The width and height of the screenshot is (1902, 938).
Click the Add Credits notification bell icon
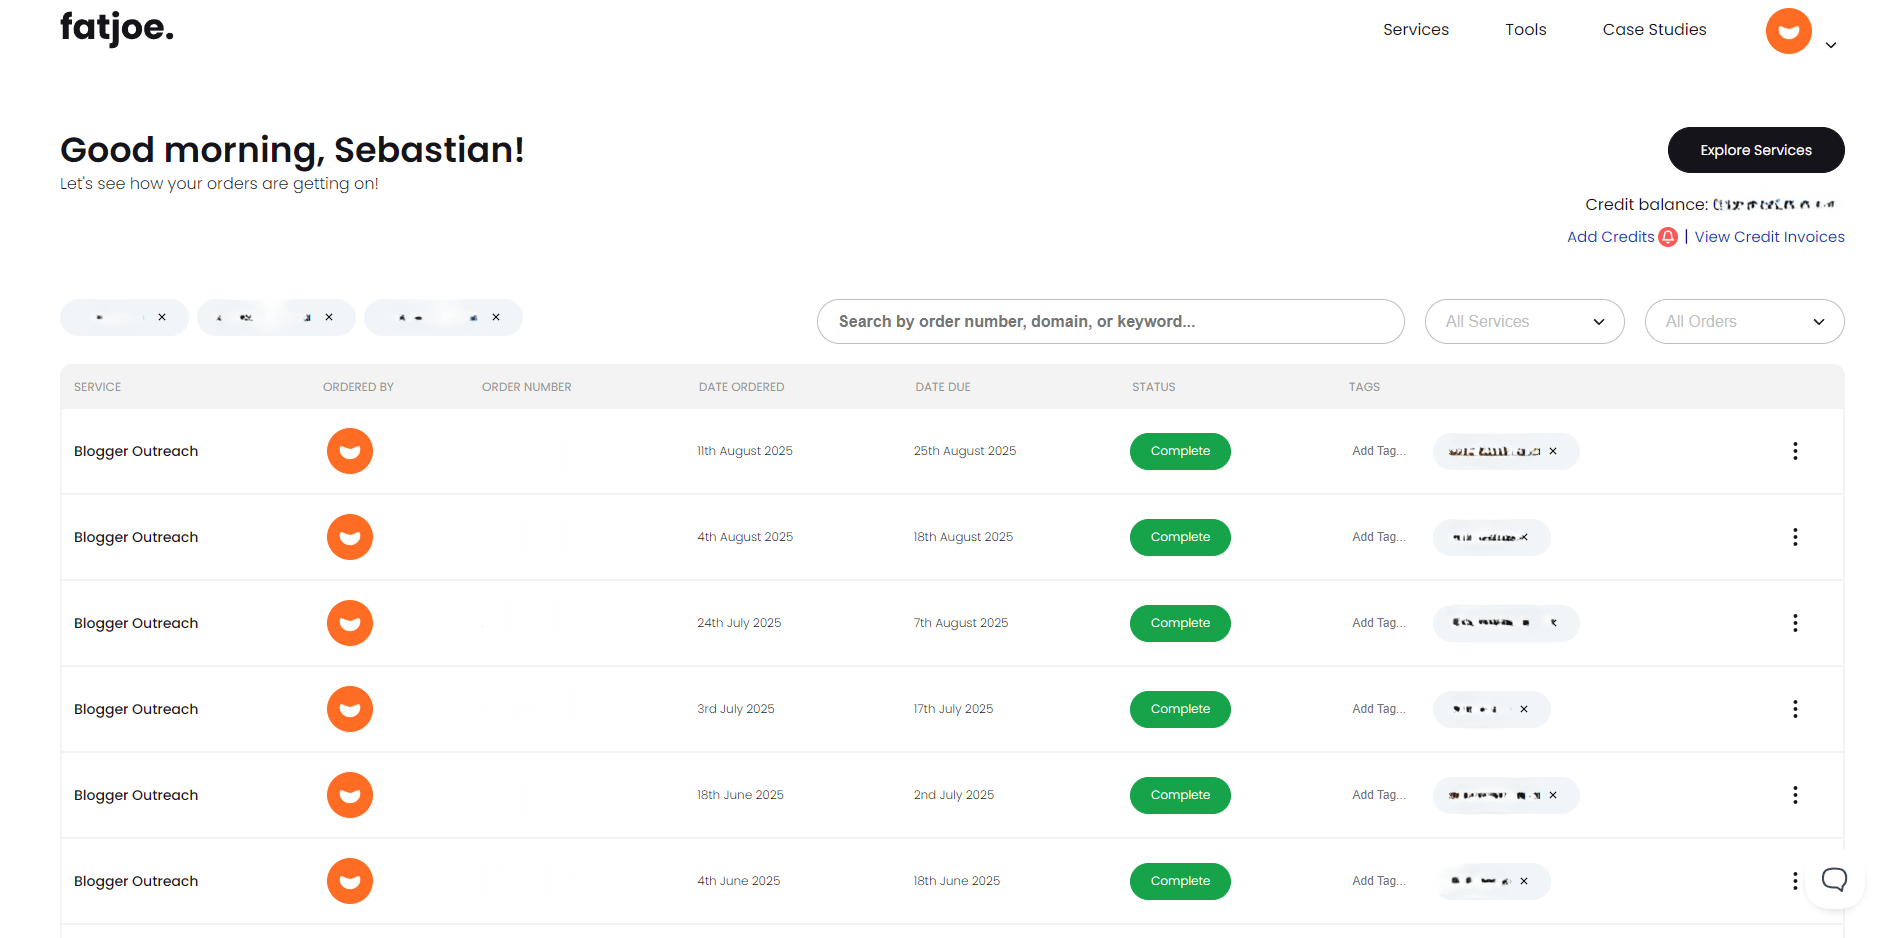pyautogui.click(x=1668, y=237)
